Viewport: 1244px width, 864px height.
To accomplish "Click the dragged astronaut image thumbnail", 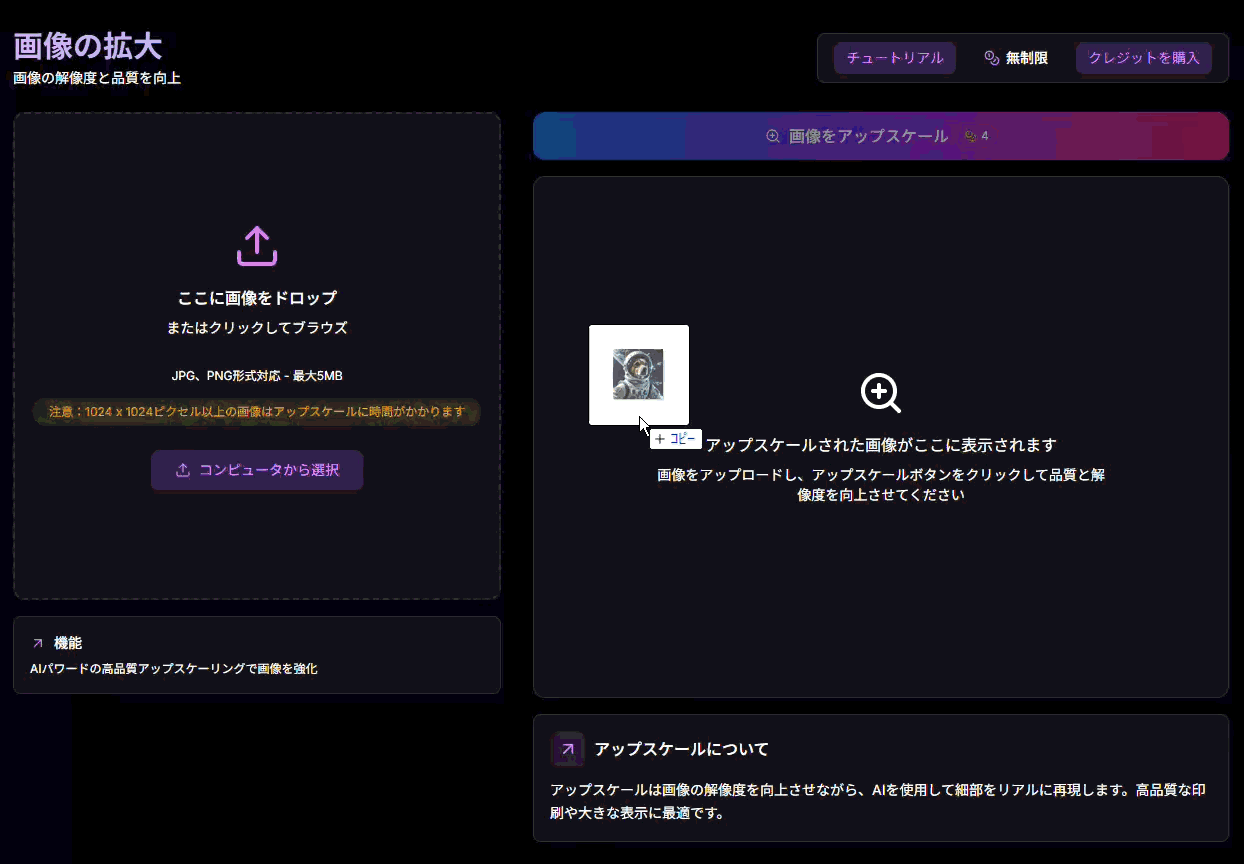I will (638, 374).
